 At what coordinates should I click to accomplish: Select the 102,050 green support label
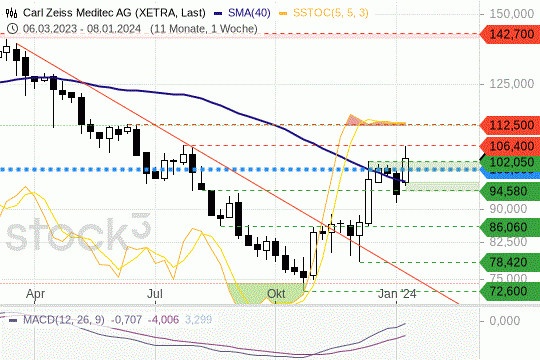tap(510, 162)
